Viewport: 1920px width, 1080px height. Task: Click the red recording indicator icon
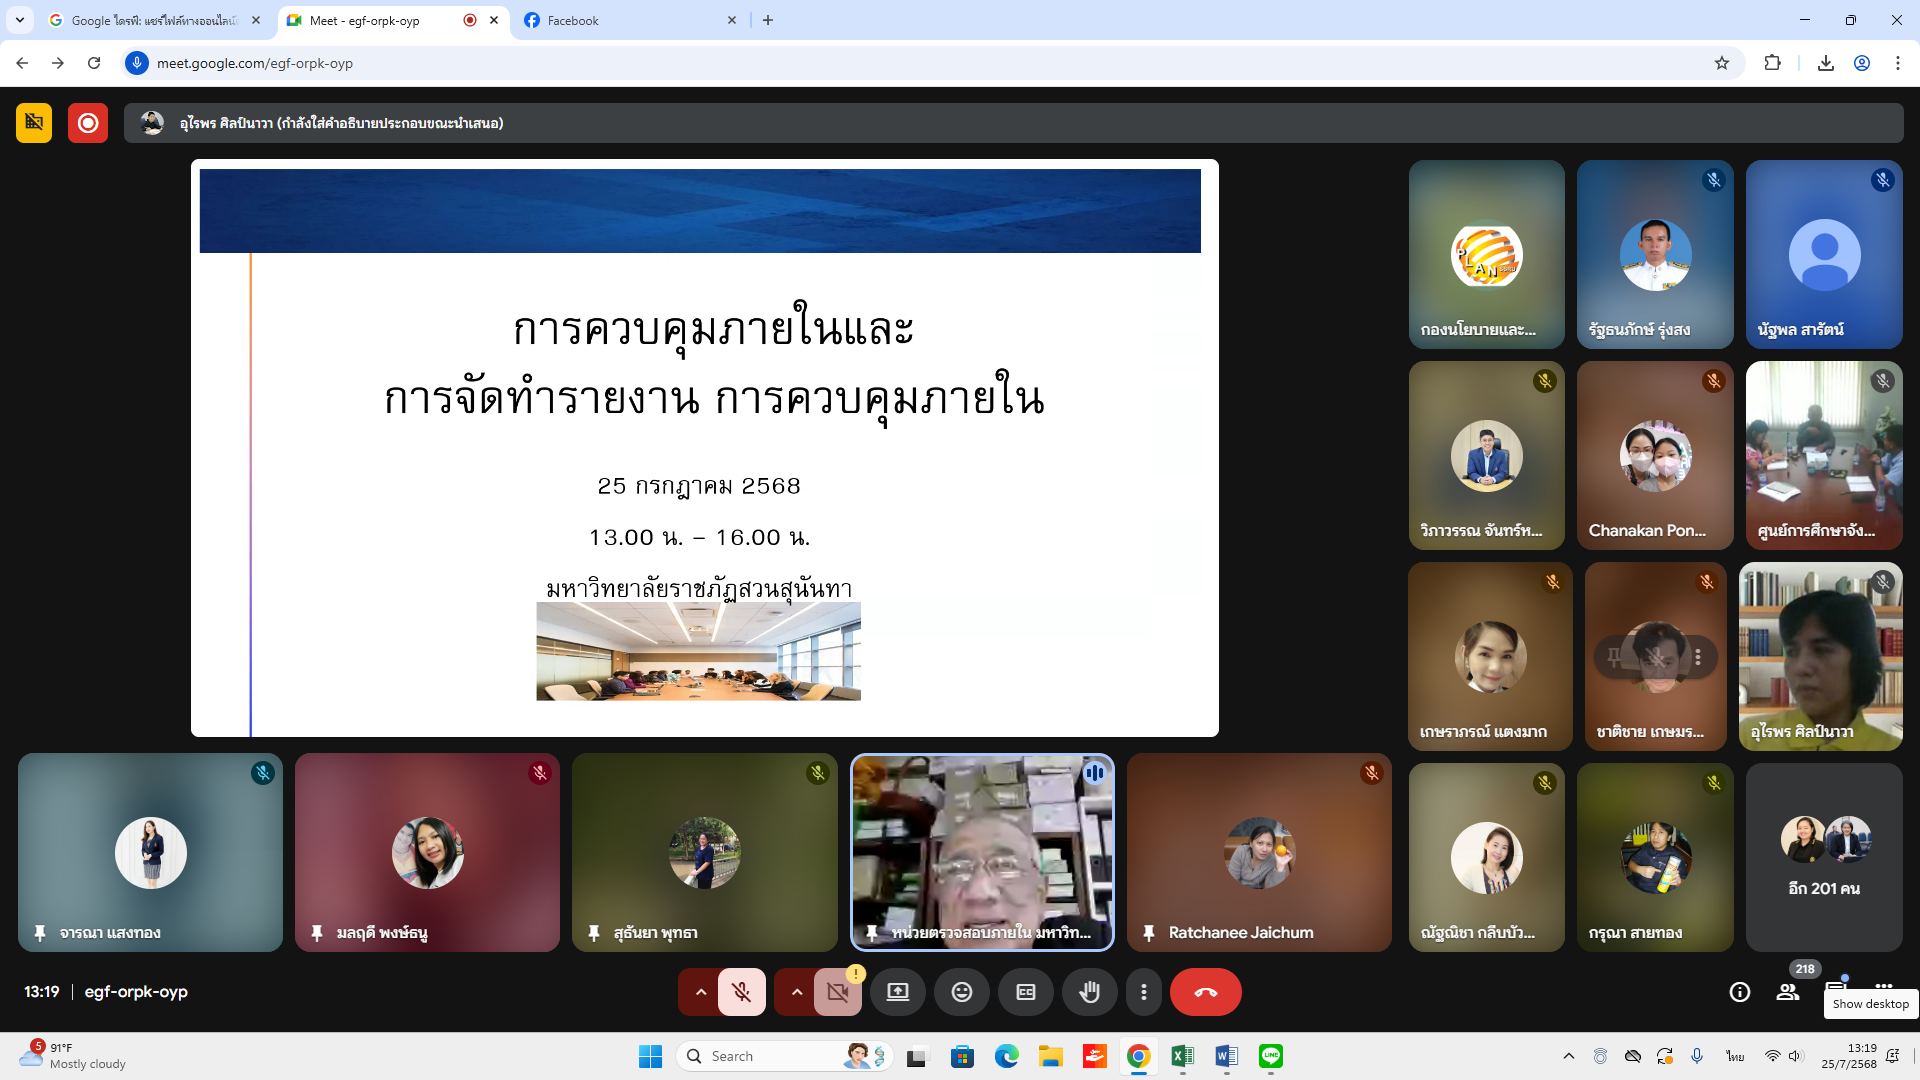[88, 123]
